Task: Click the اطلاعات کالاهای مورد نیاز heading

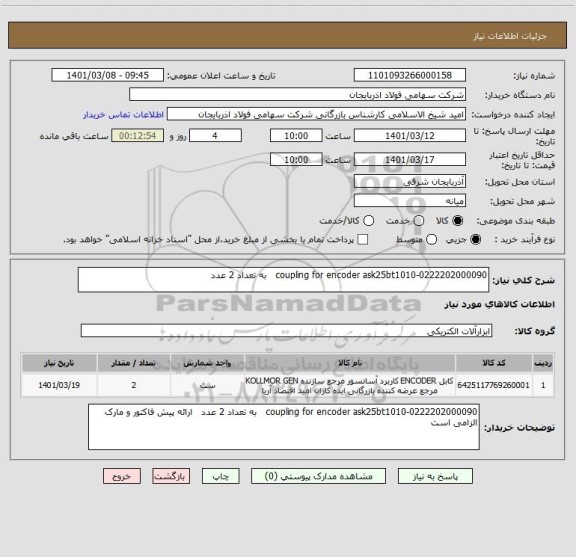Action: coord(500,304)
